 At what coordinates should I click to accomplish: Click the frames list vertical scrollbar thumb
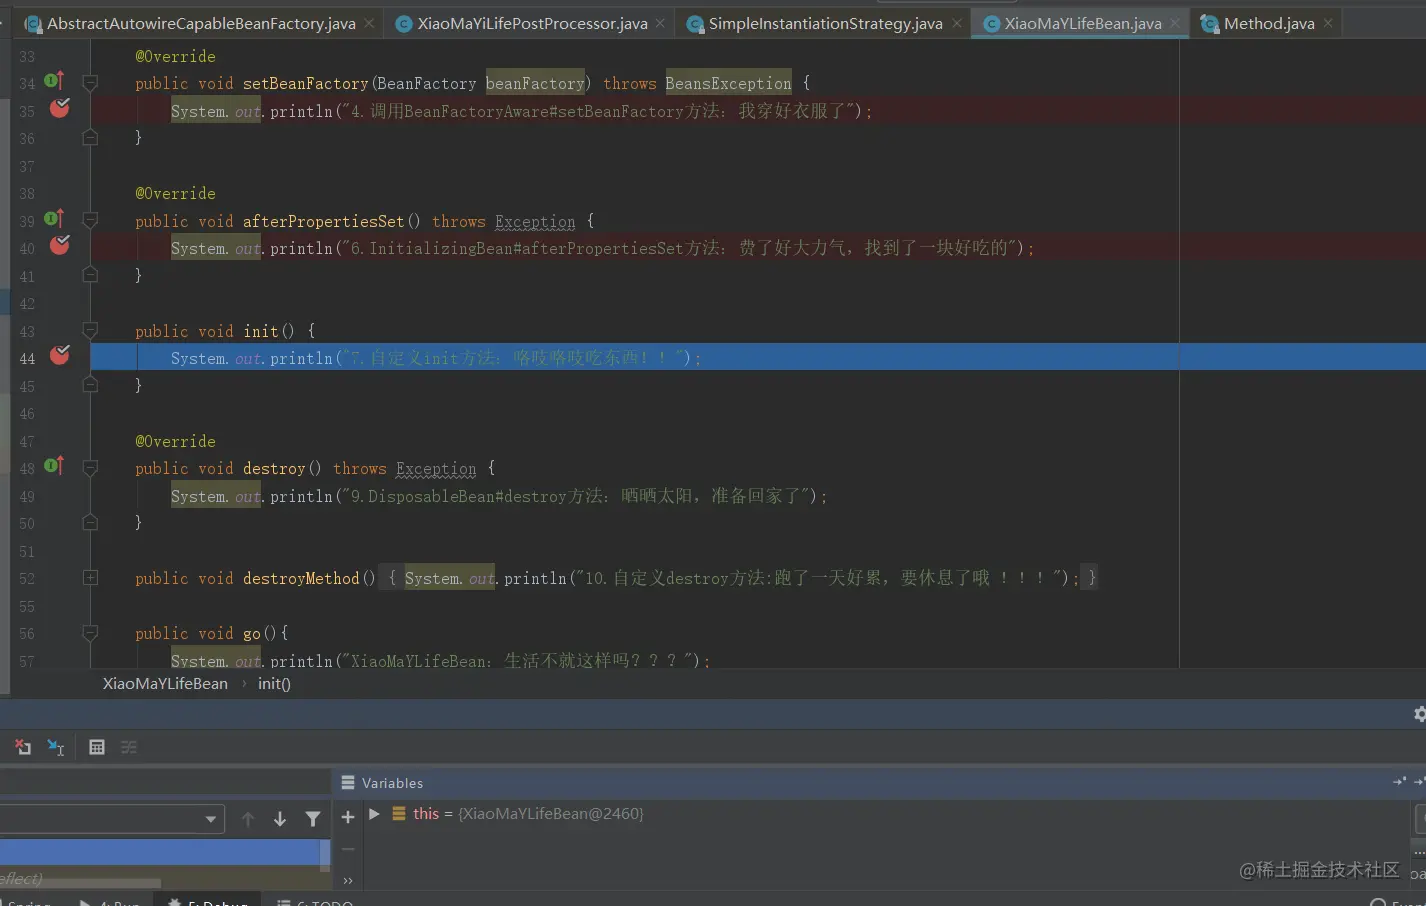click(325, 857)
